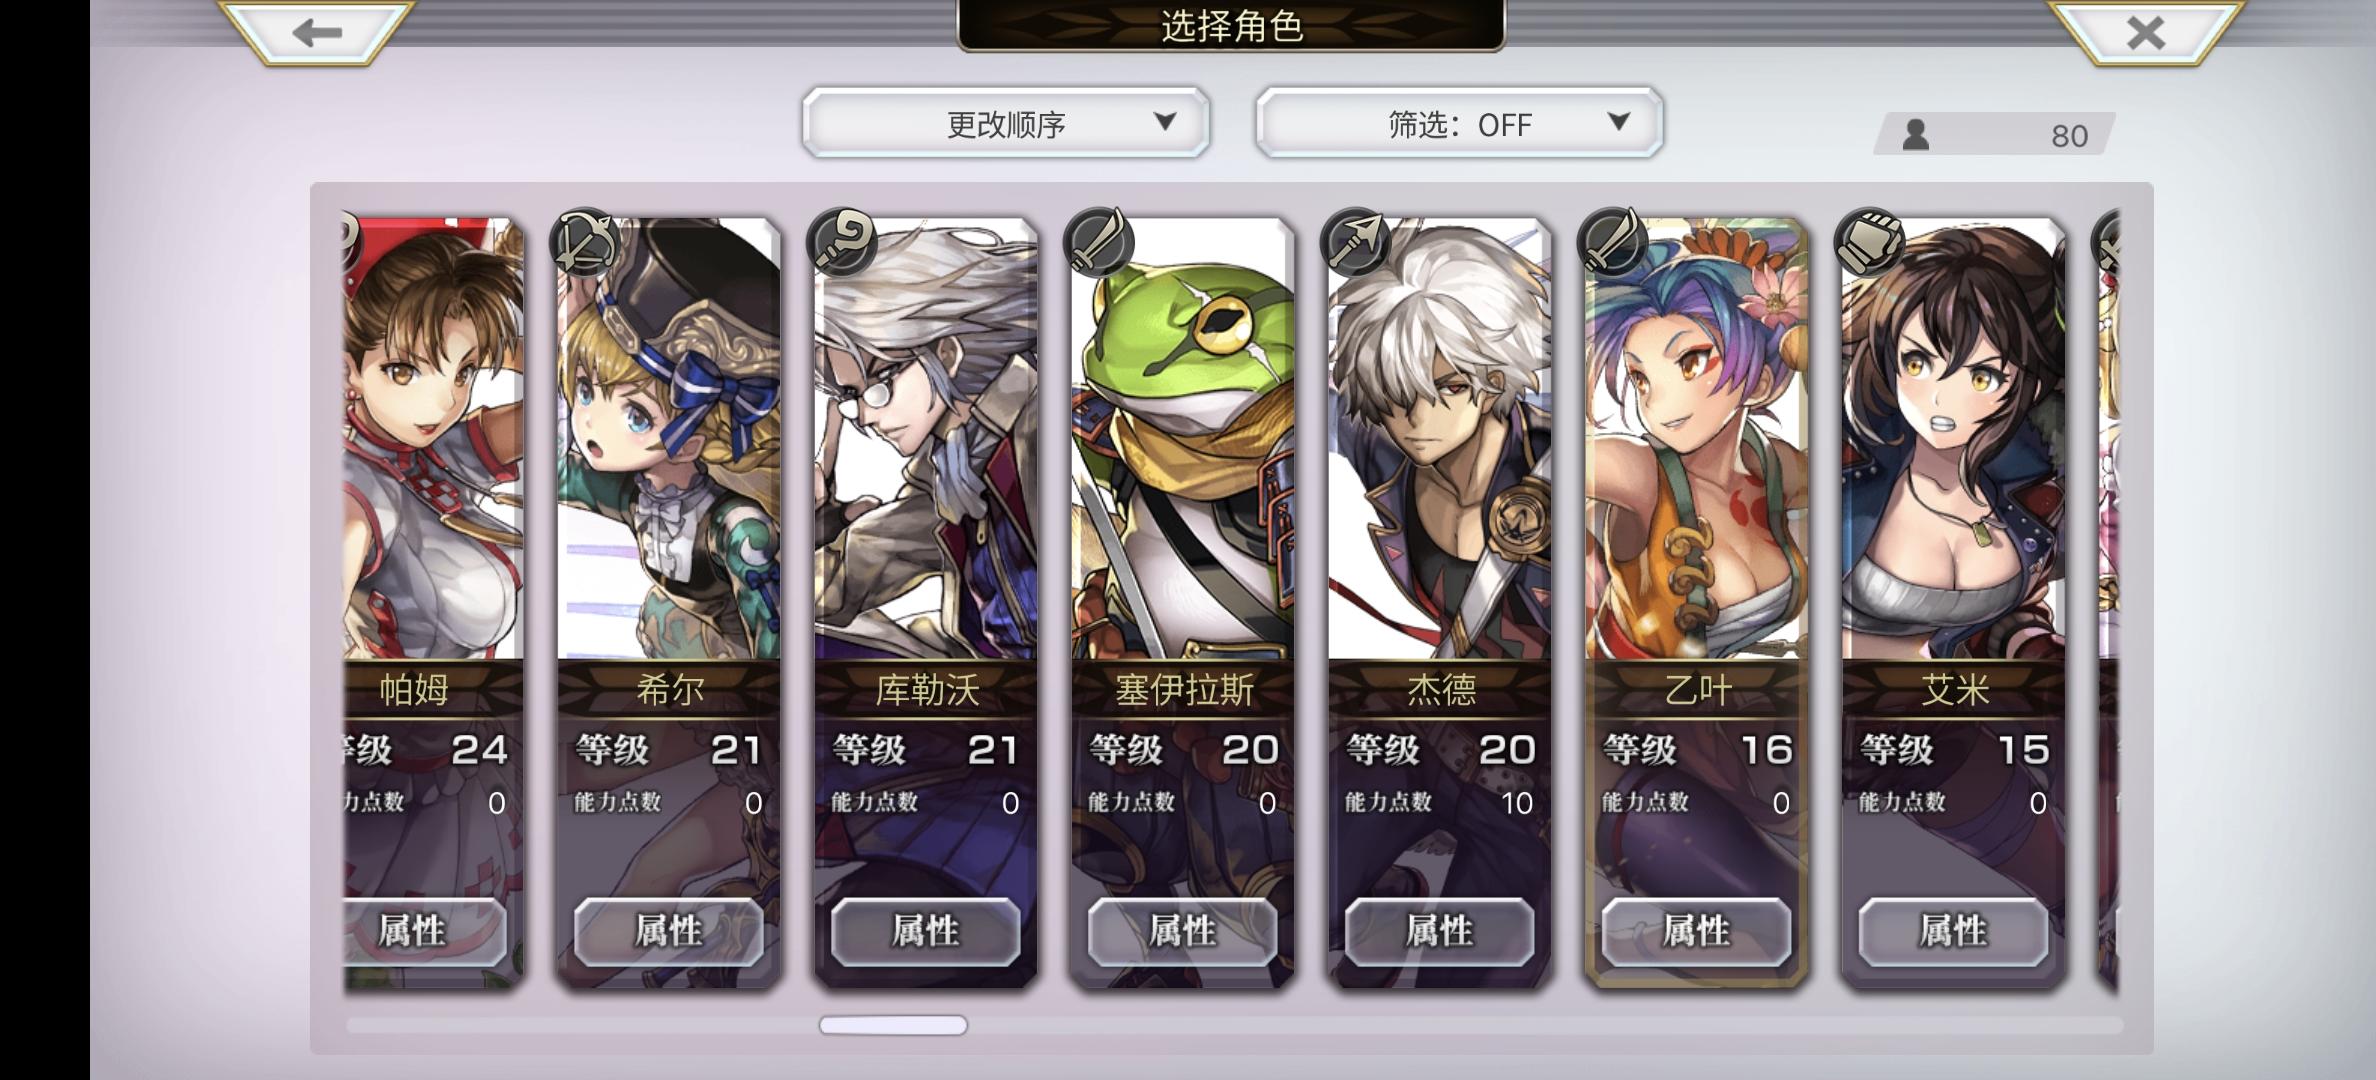Select the frog character 塞伊拉斯 portrait

coord(1182,440)
